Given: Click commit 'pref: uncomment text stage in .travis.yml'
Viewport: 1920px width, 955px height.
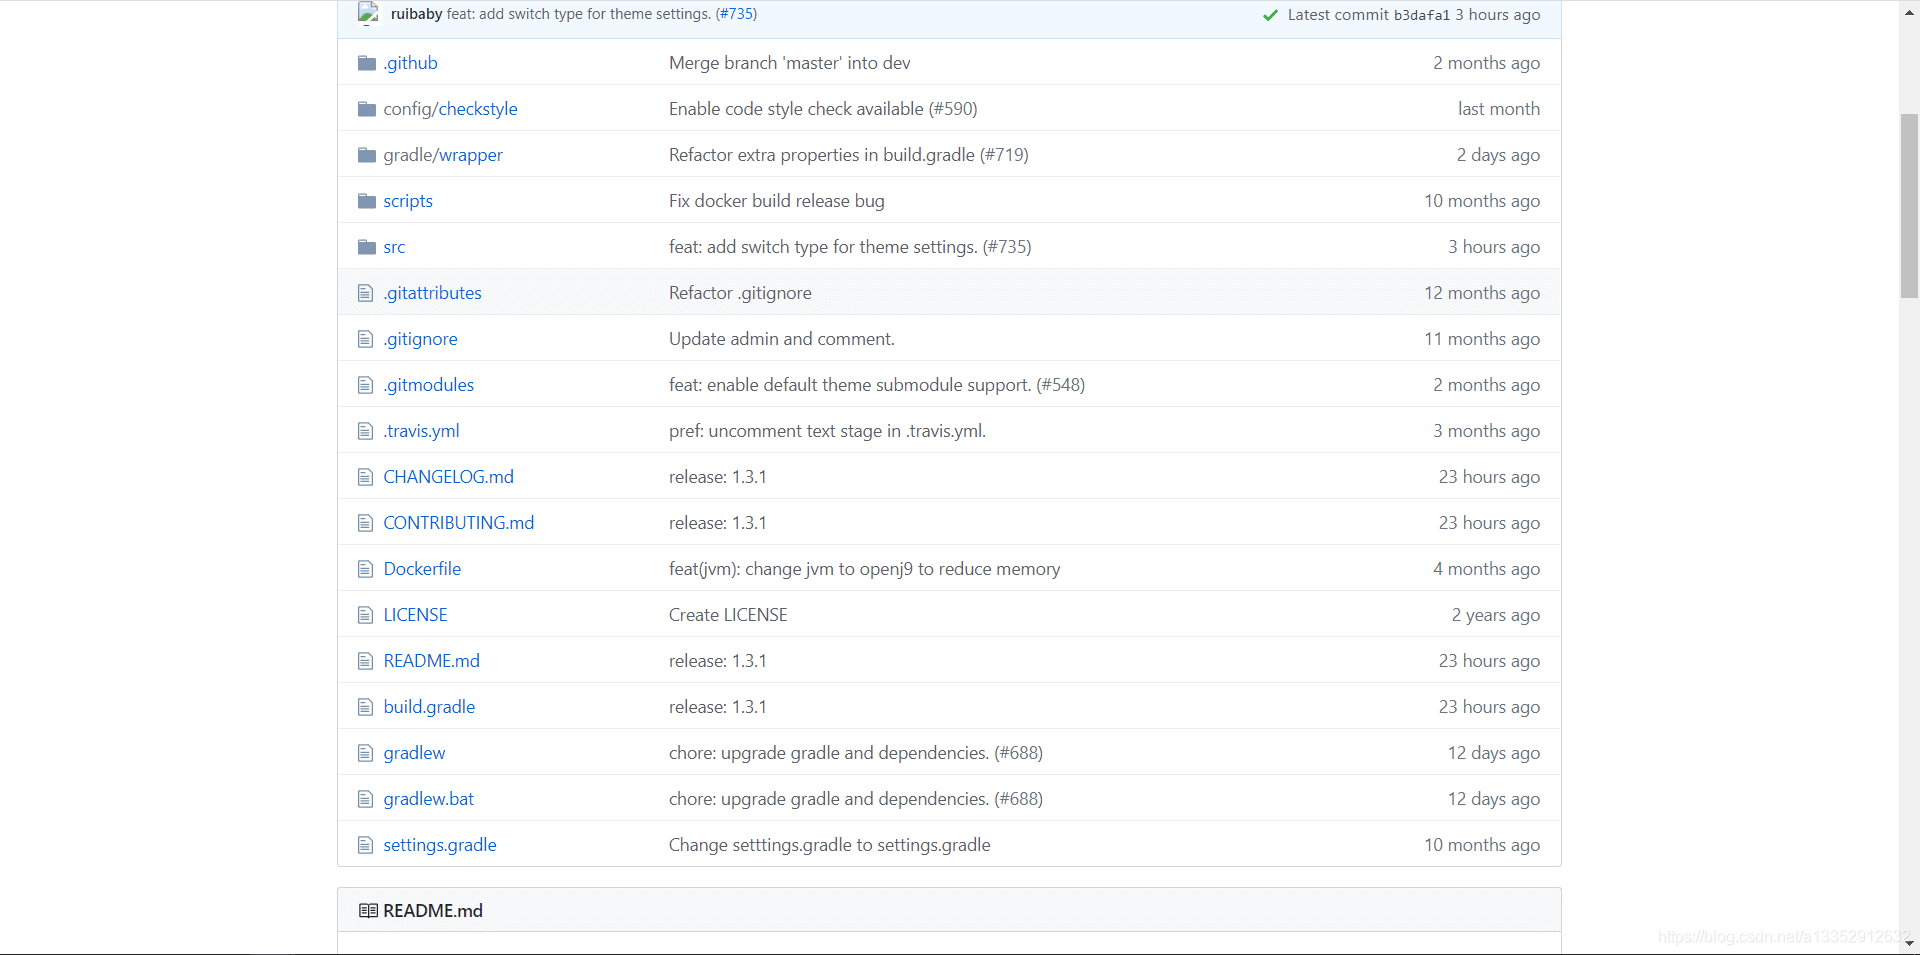Looking at the screenshot, I should tap(827, 431).
